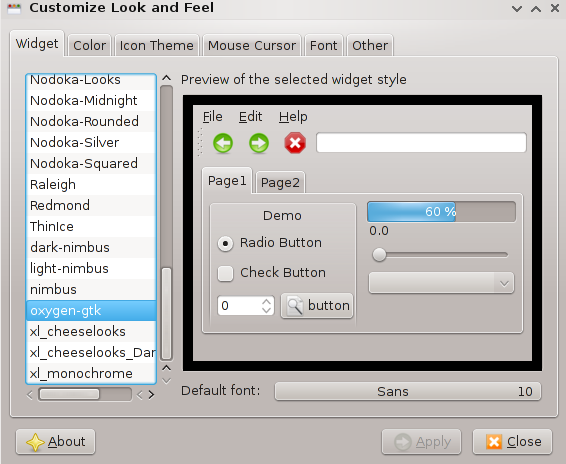
Task: Open the Default font Sans selector
Action: 408,391
